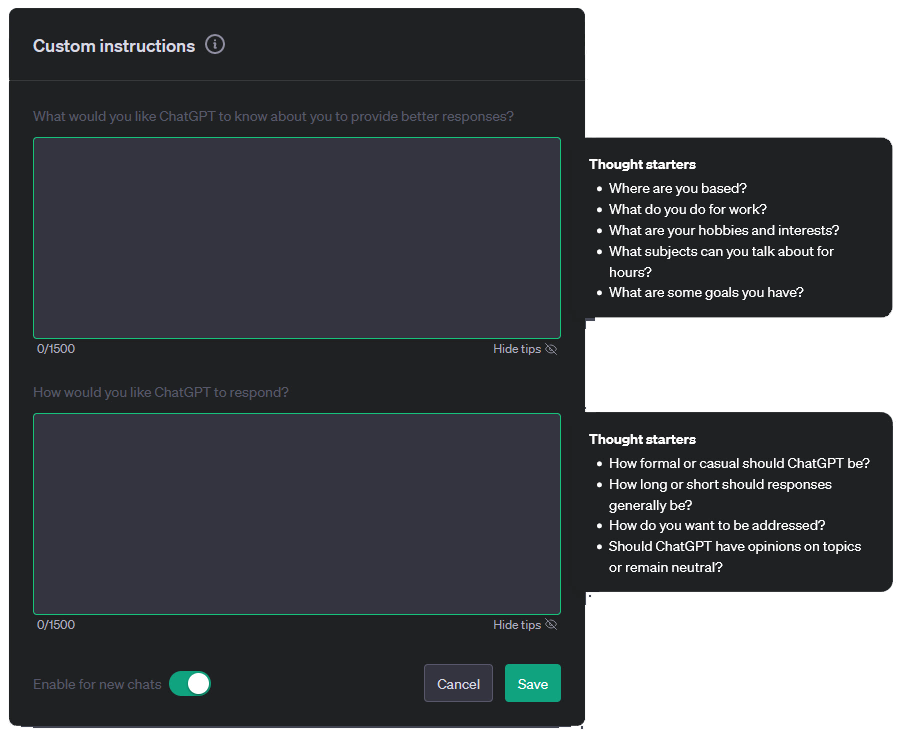Click 'What do you do for work?' tip
Viewport: 903px width, 739px height.
(x=688, y=209)
